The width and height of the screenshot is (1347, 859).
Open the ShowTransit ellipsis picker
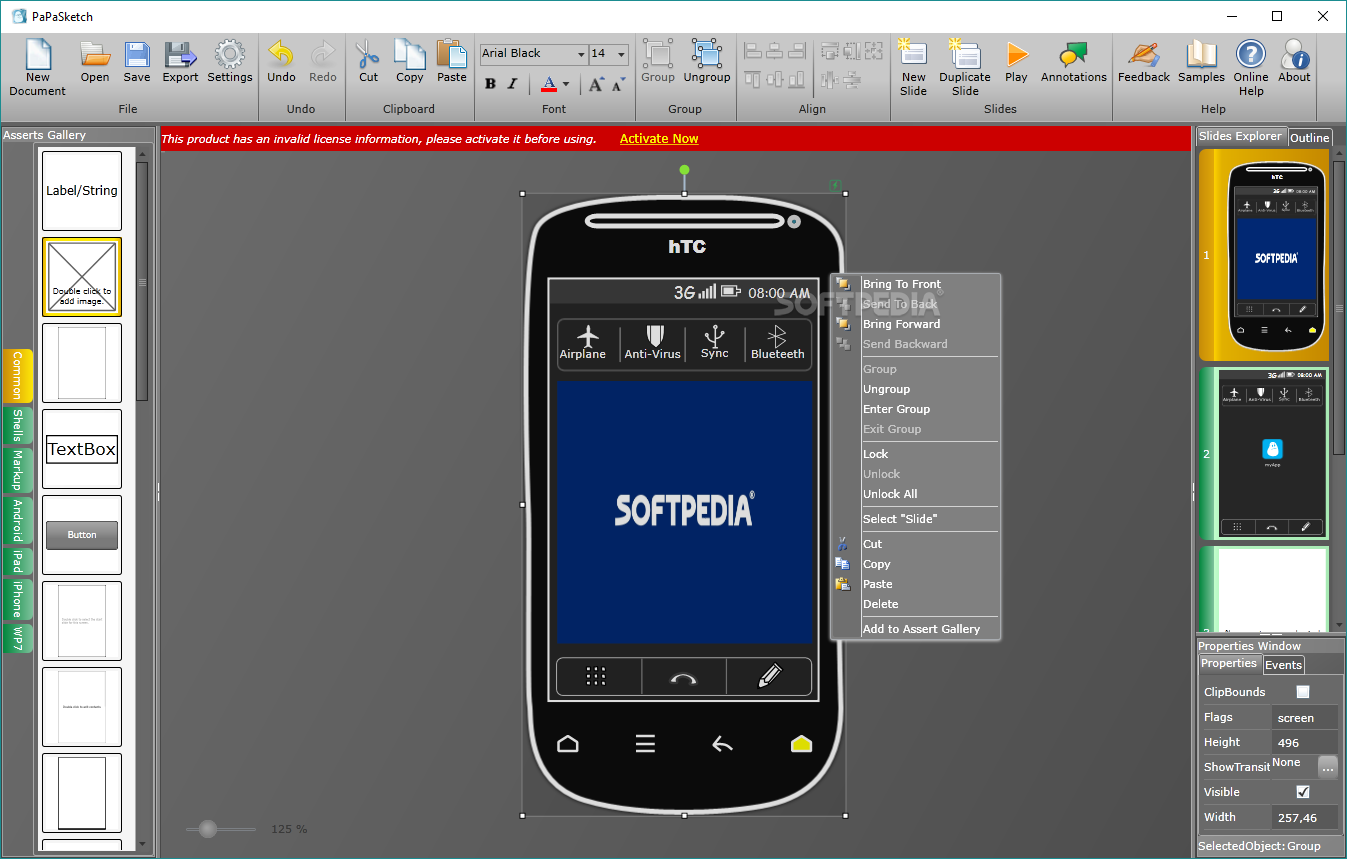[x=1327, y=767]
